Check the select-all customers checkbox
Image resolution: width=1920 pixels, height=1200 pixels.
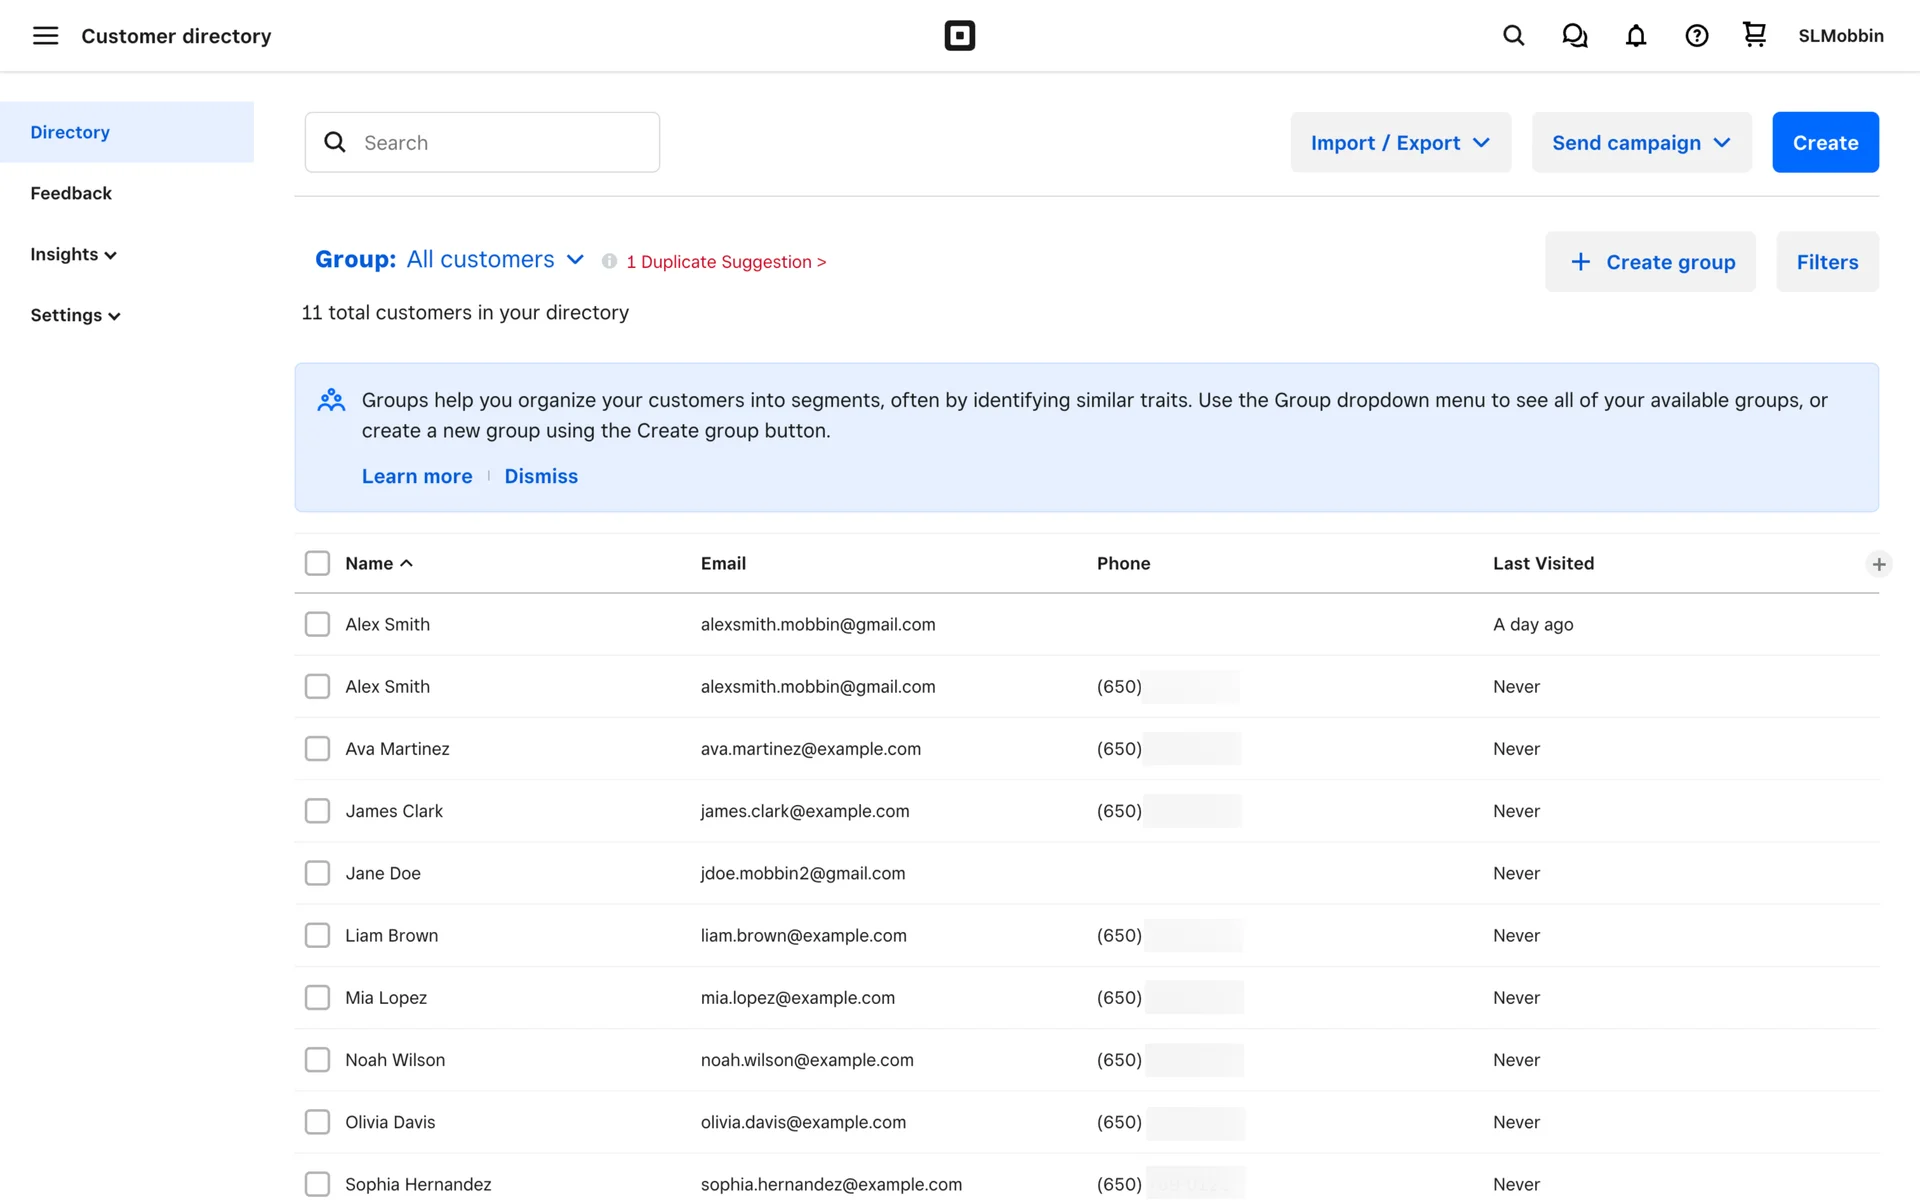(x=317, y=563)
